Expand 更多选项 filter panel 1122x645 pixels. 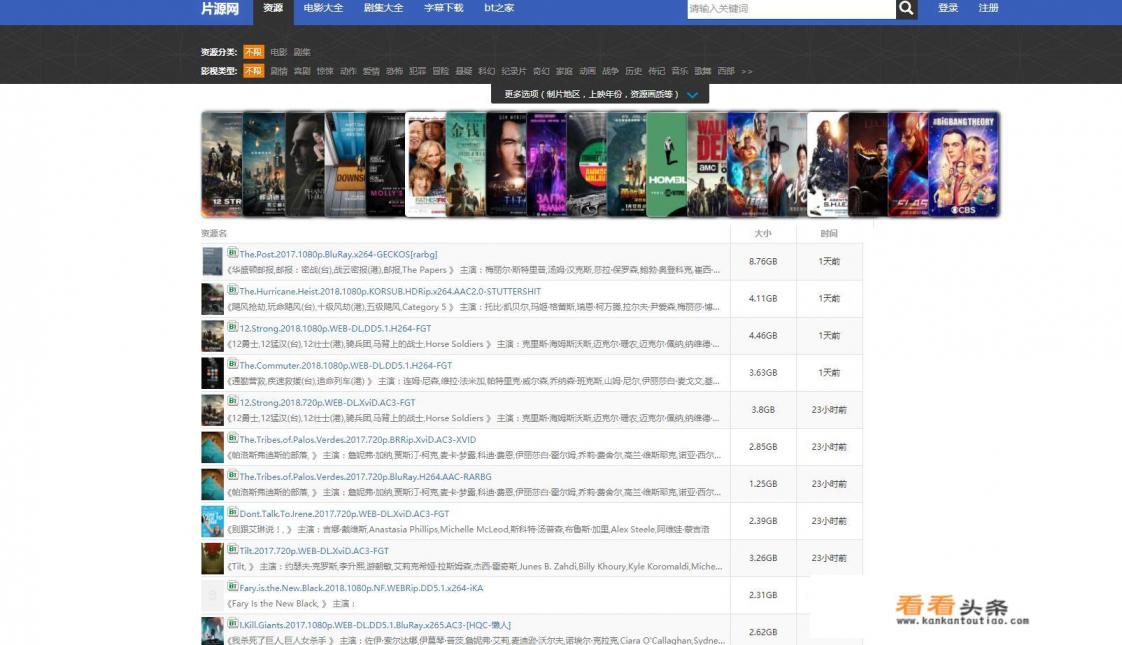pos(600,94)
